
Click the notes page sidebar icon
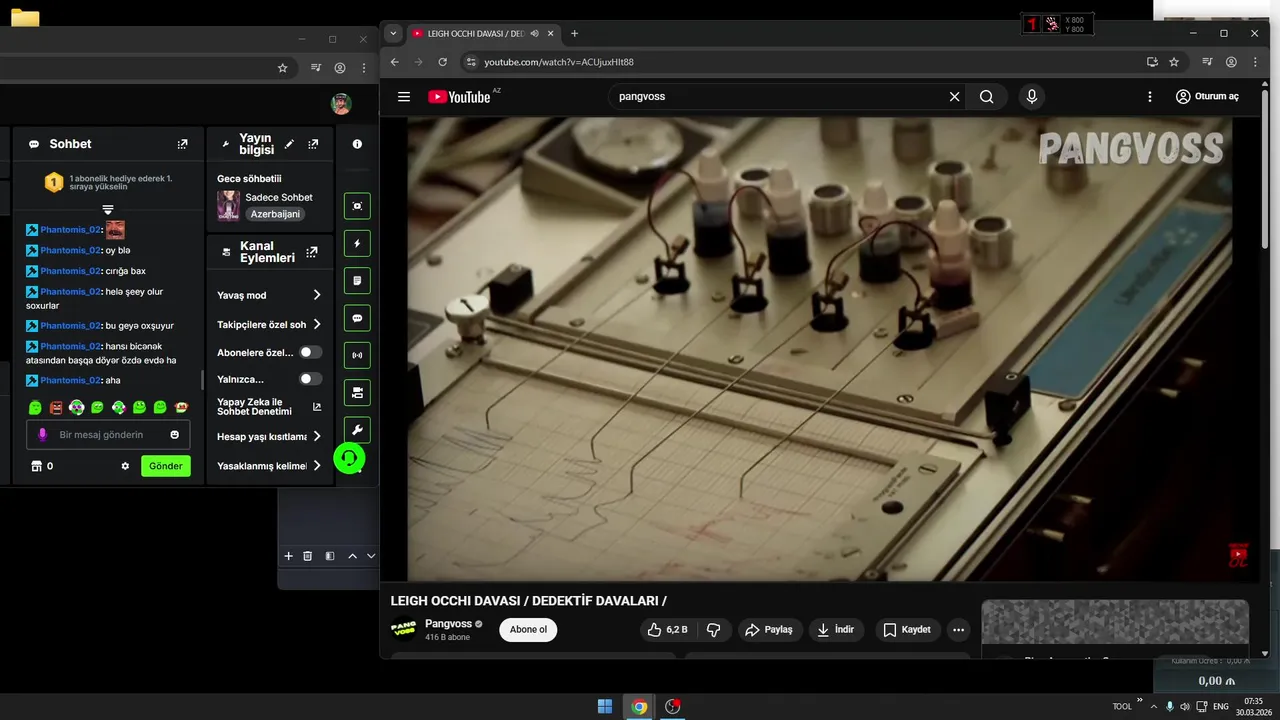tap(357, 281)
